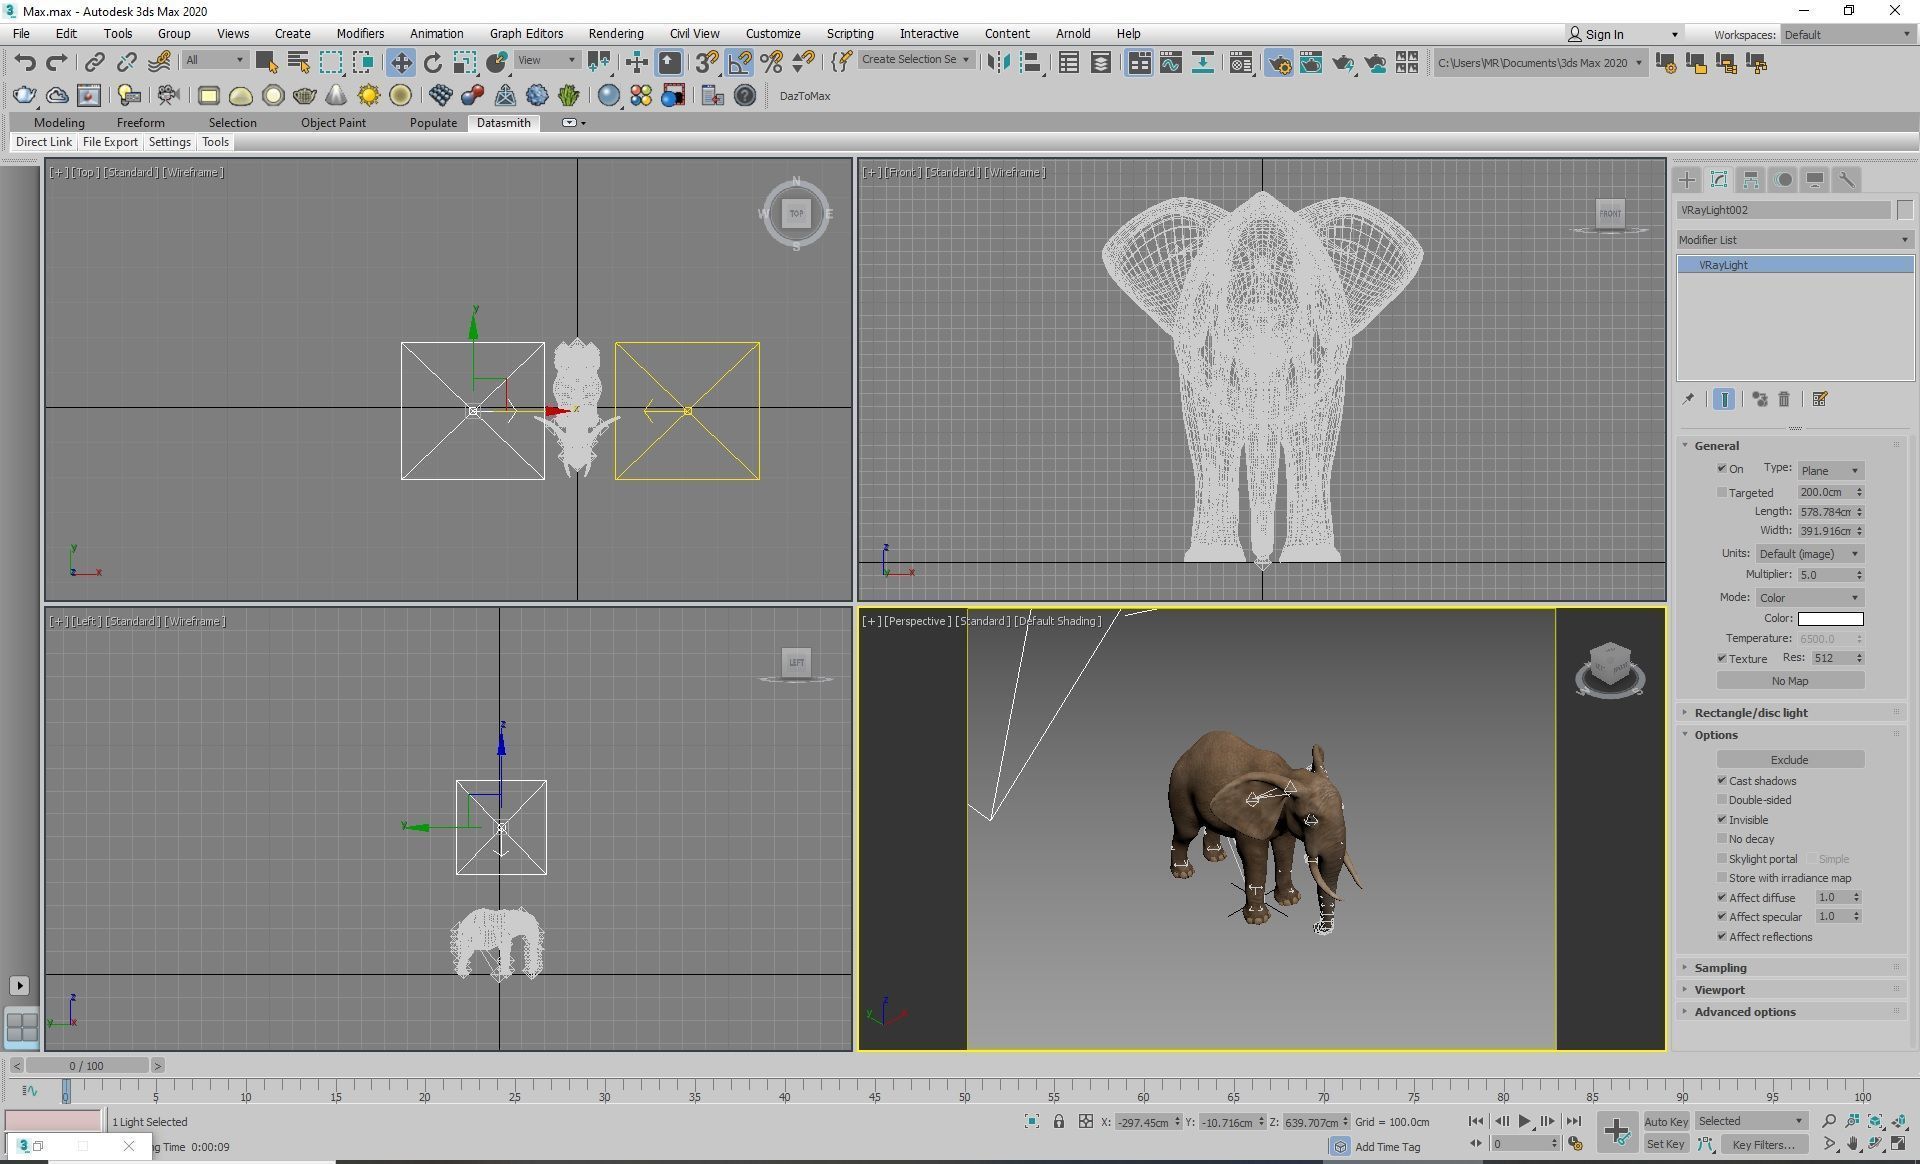Click the Key Filters button
Screen dimensions: 1920x1164
pos(1764,1145)
